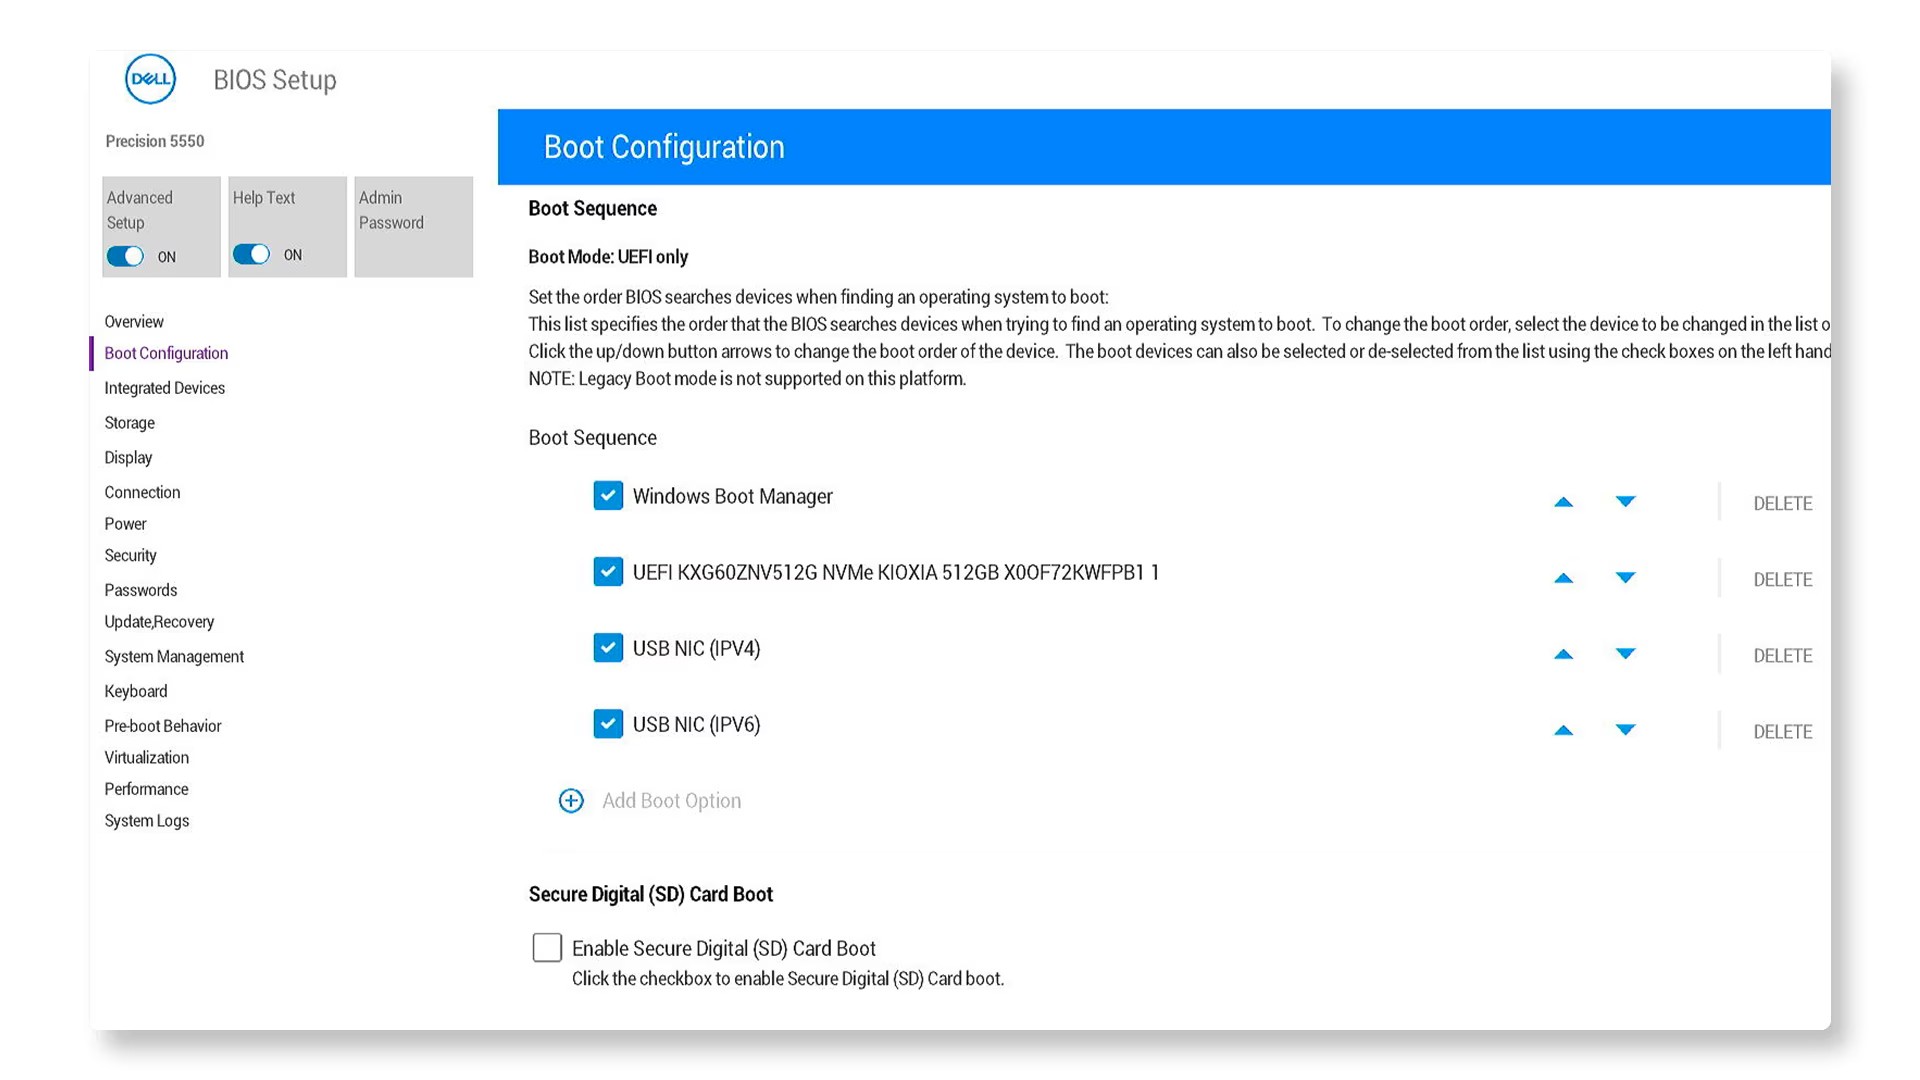
Task: Open Security section in sidebar
Action: 130,556
